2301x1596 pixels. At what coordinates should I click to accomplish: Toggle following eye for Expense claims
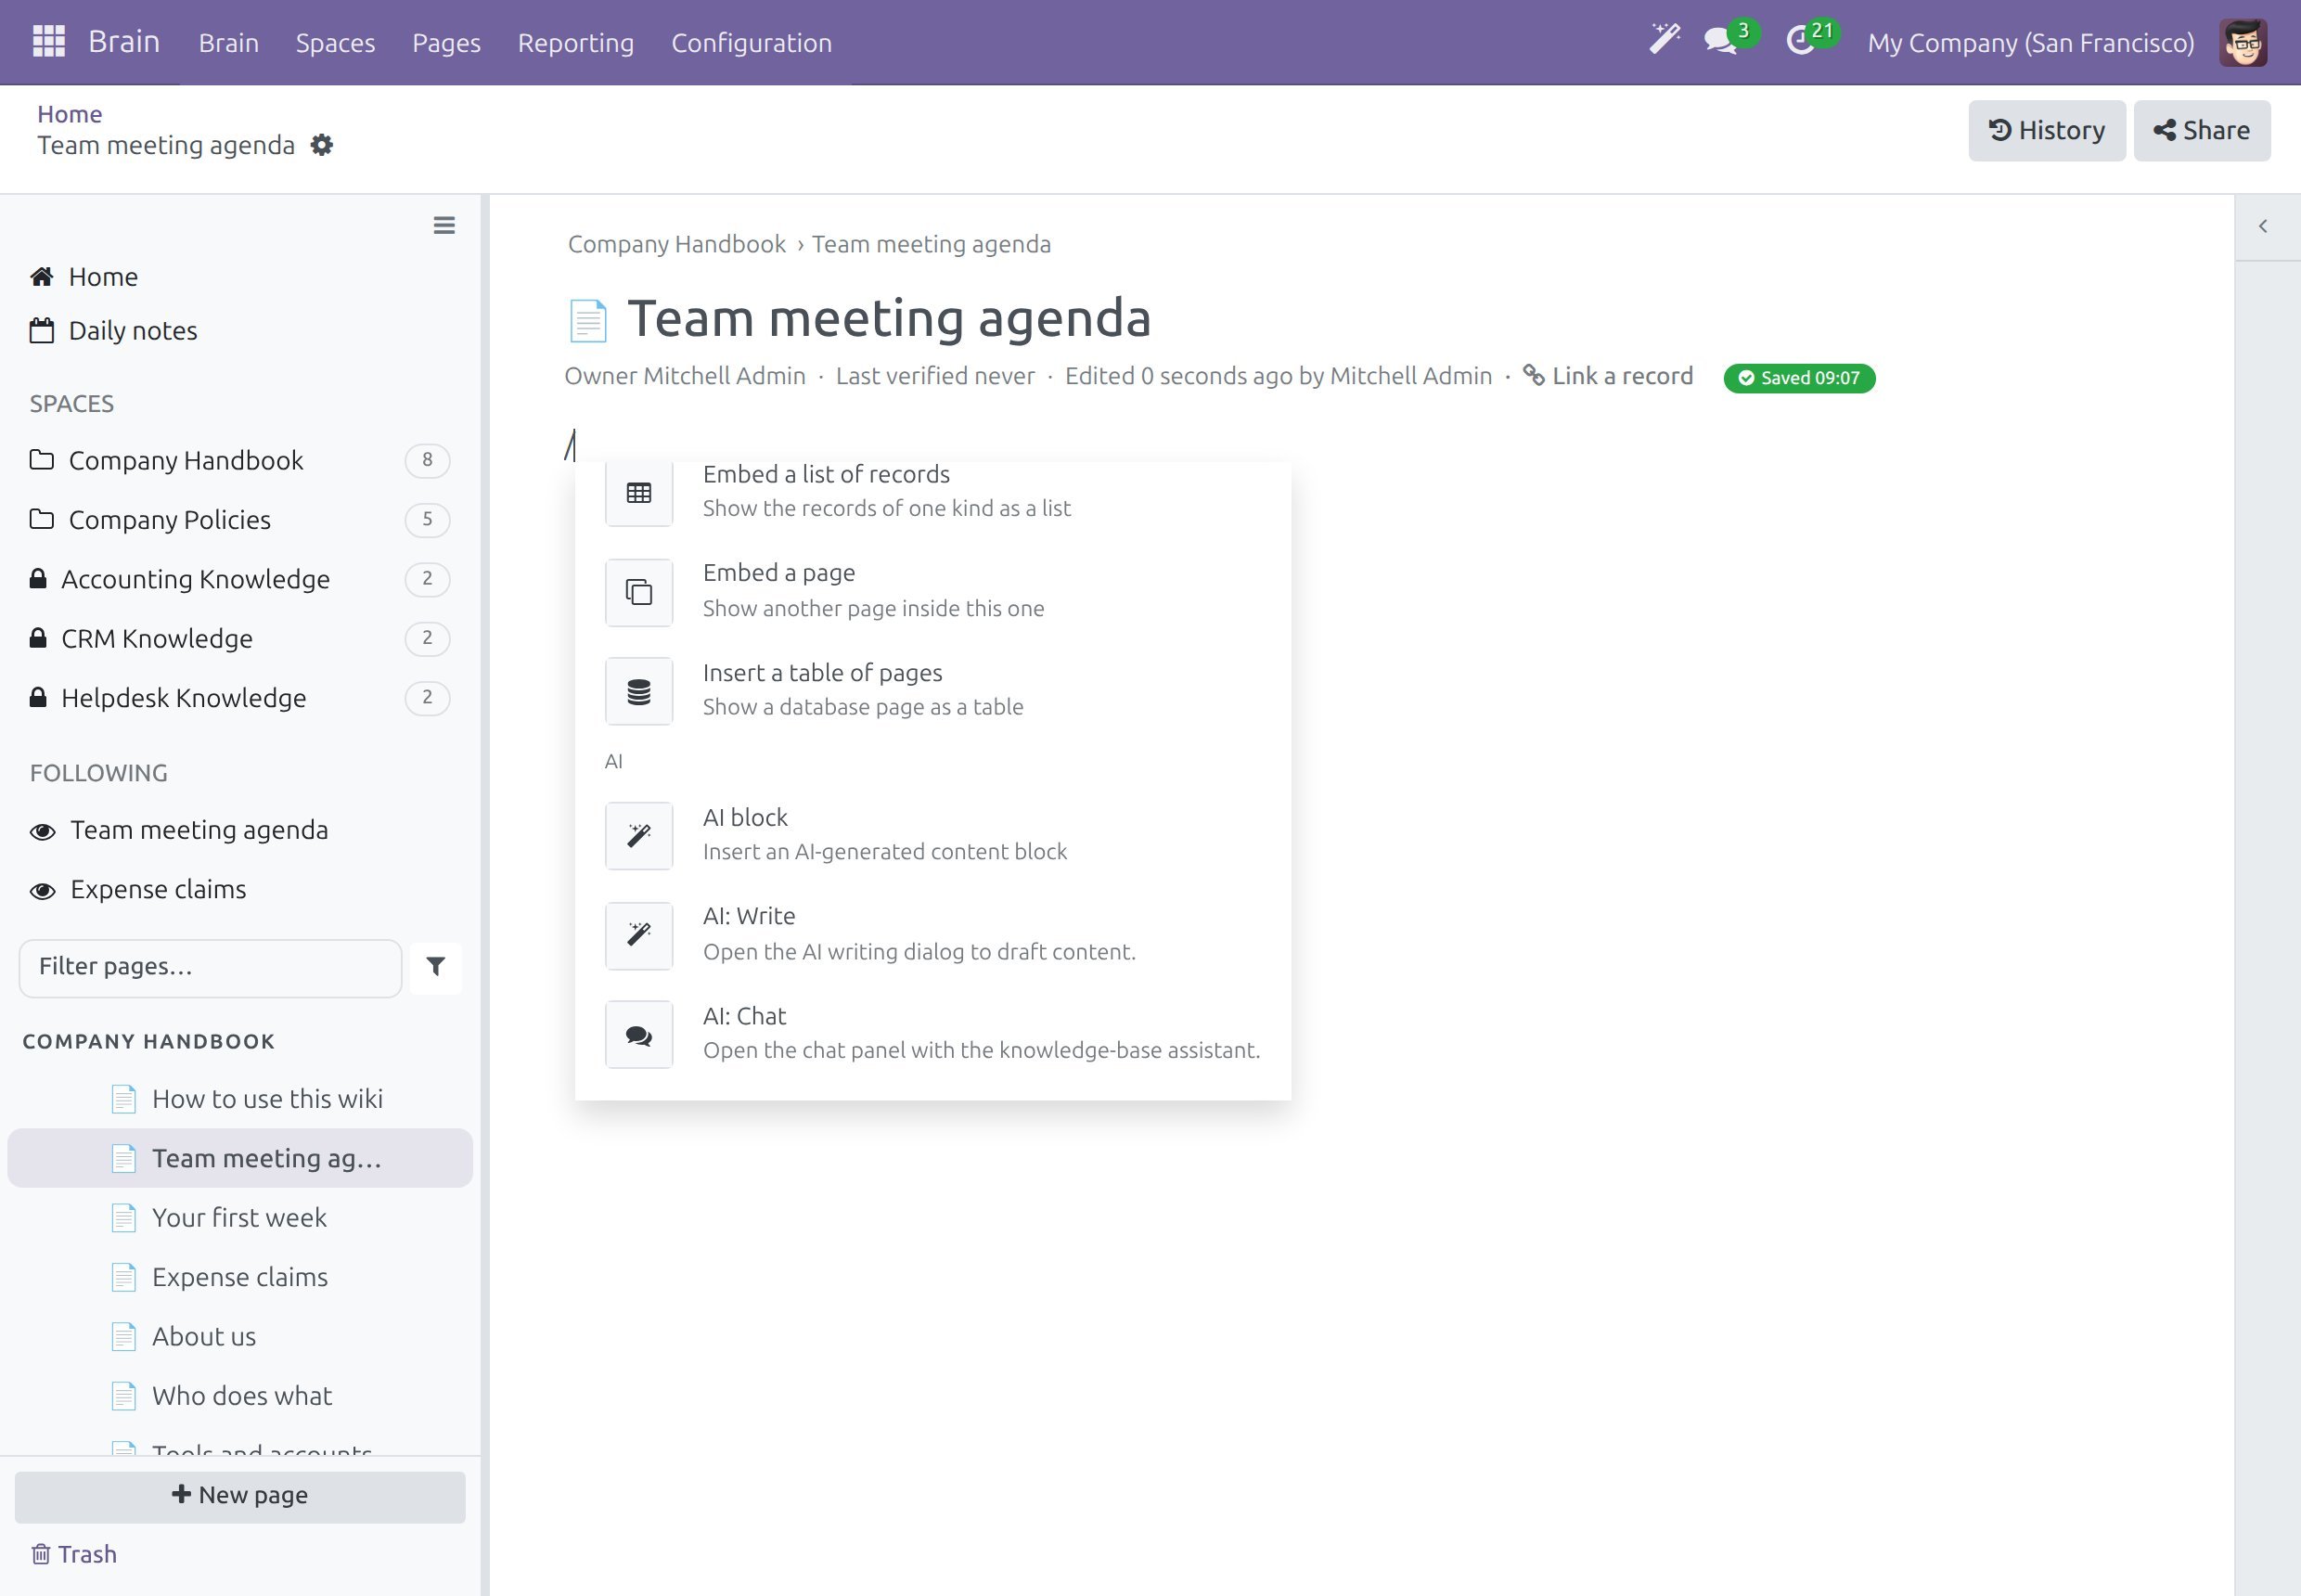(x=43, y=890)
